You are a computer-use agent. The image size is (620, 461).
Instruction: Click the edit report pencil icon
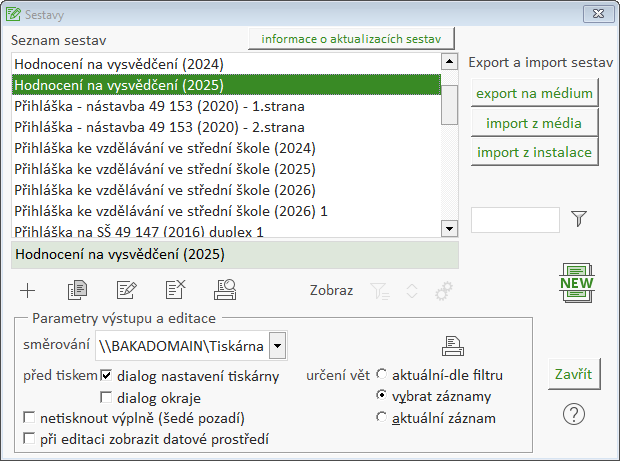(x=126, y=291)
